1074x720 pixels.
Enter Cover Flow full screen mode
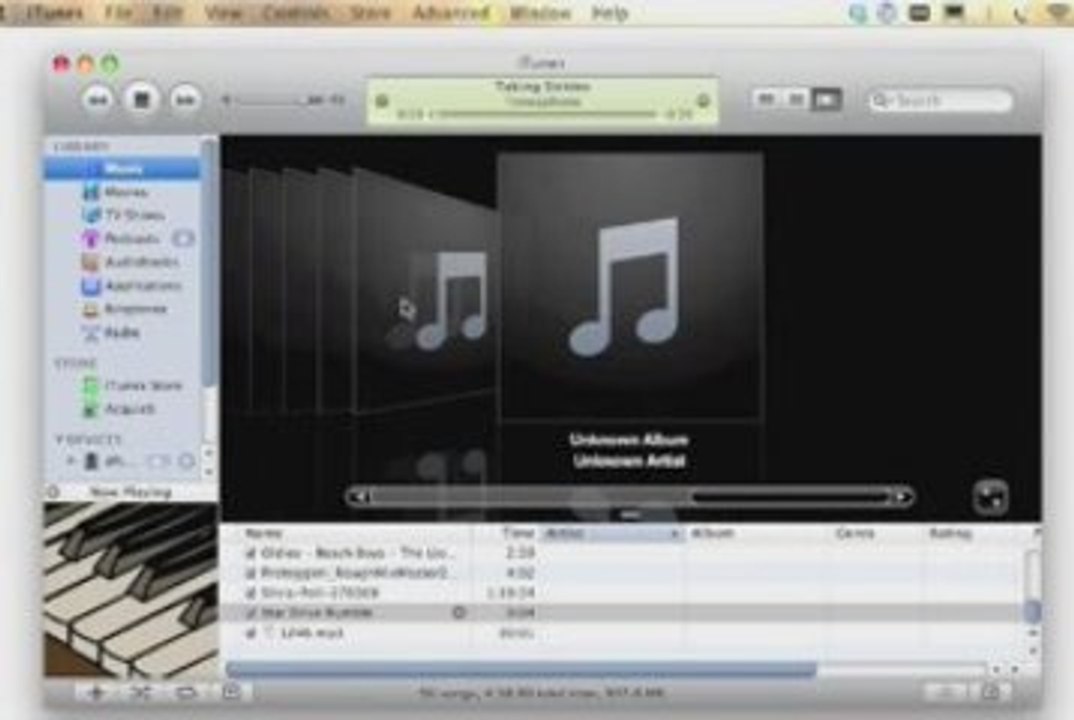pyautogui.click(x=990, y=497)
